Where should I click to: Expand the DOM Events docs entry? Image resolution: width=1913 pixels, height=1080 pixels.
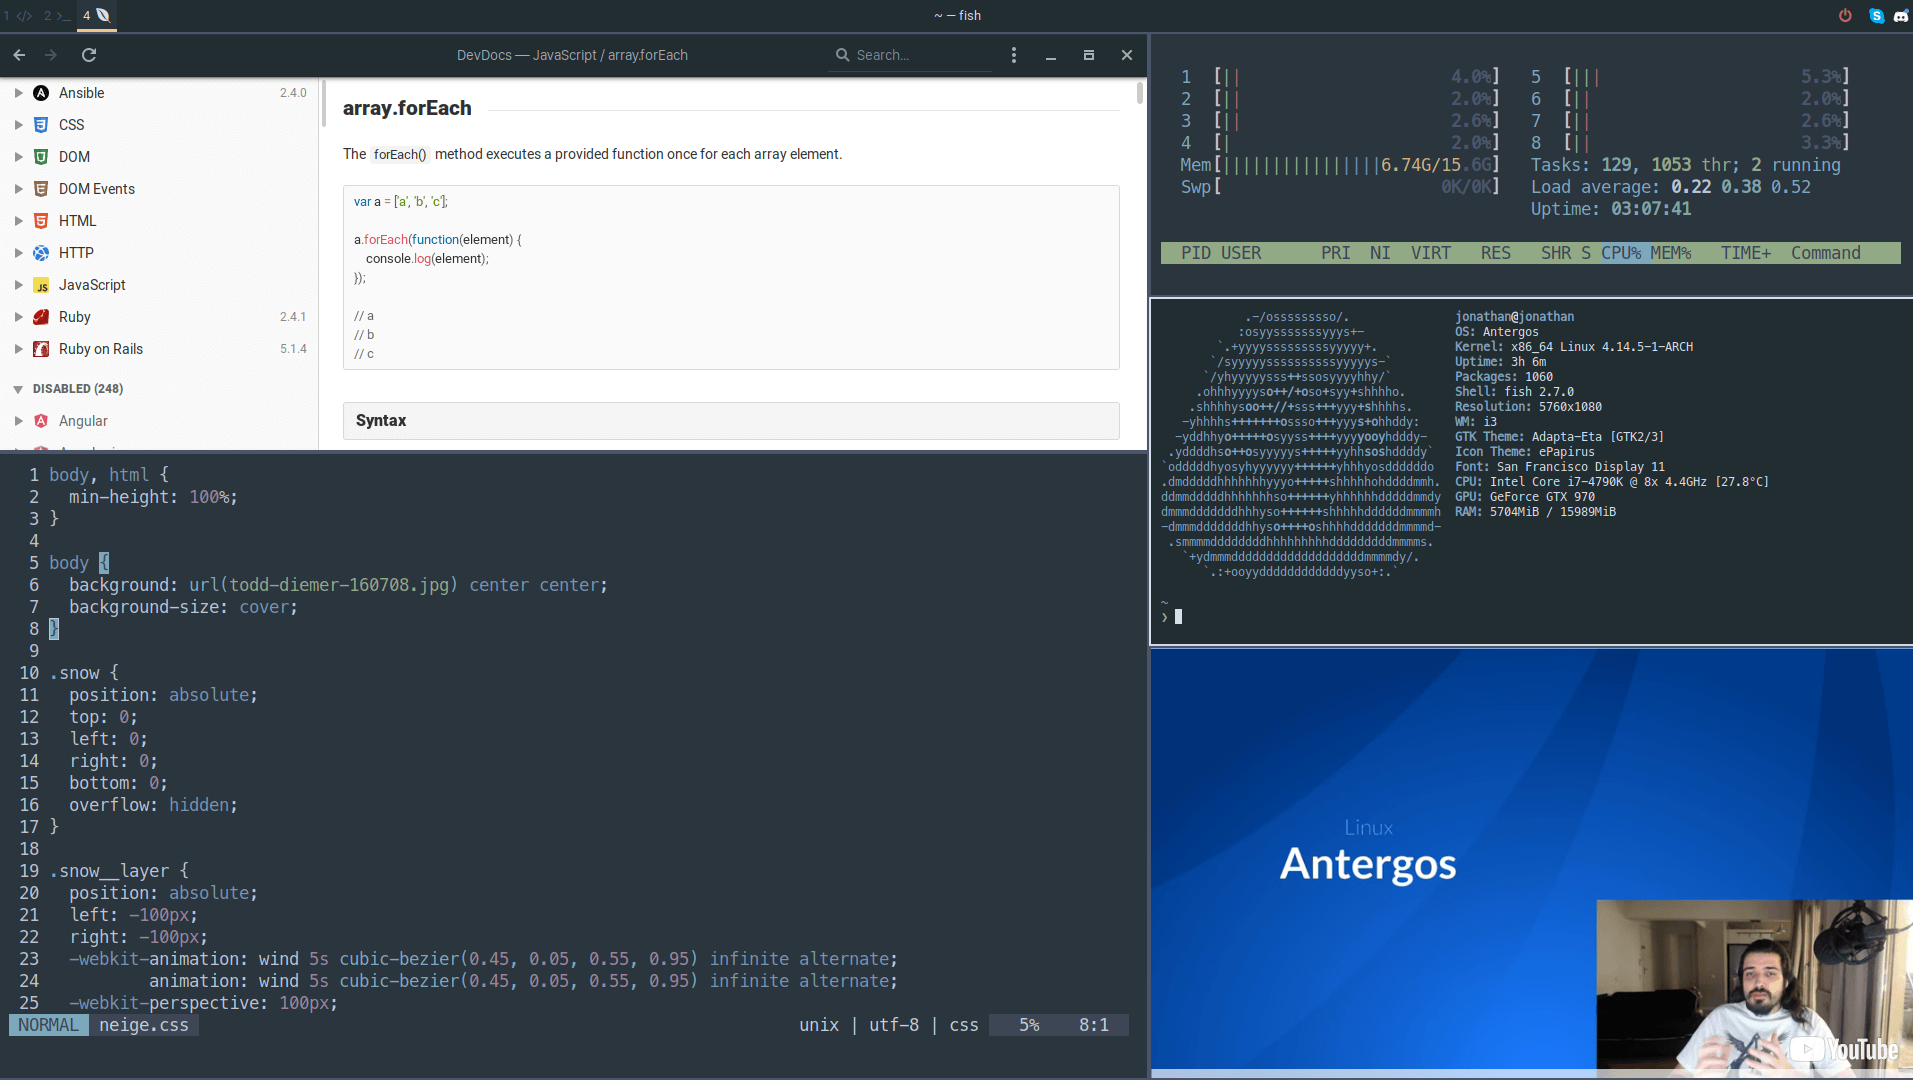(18, 189)
